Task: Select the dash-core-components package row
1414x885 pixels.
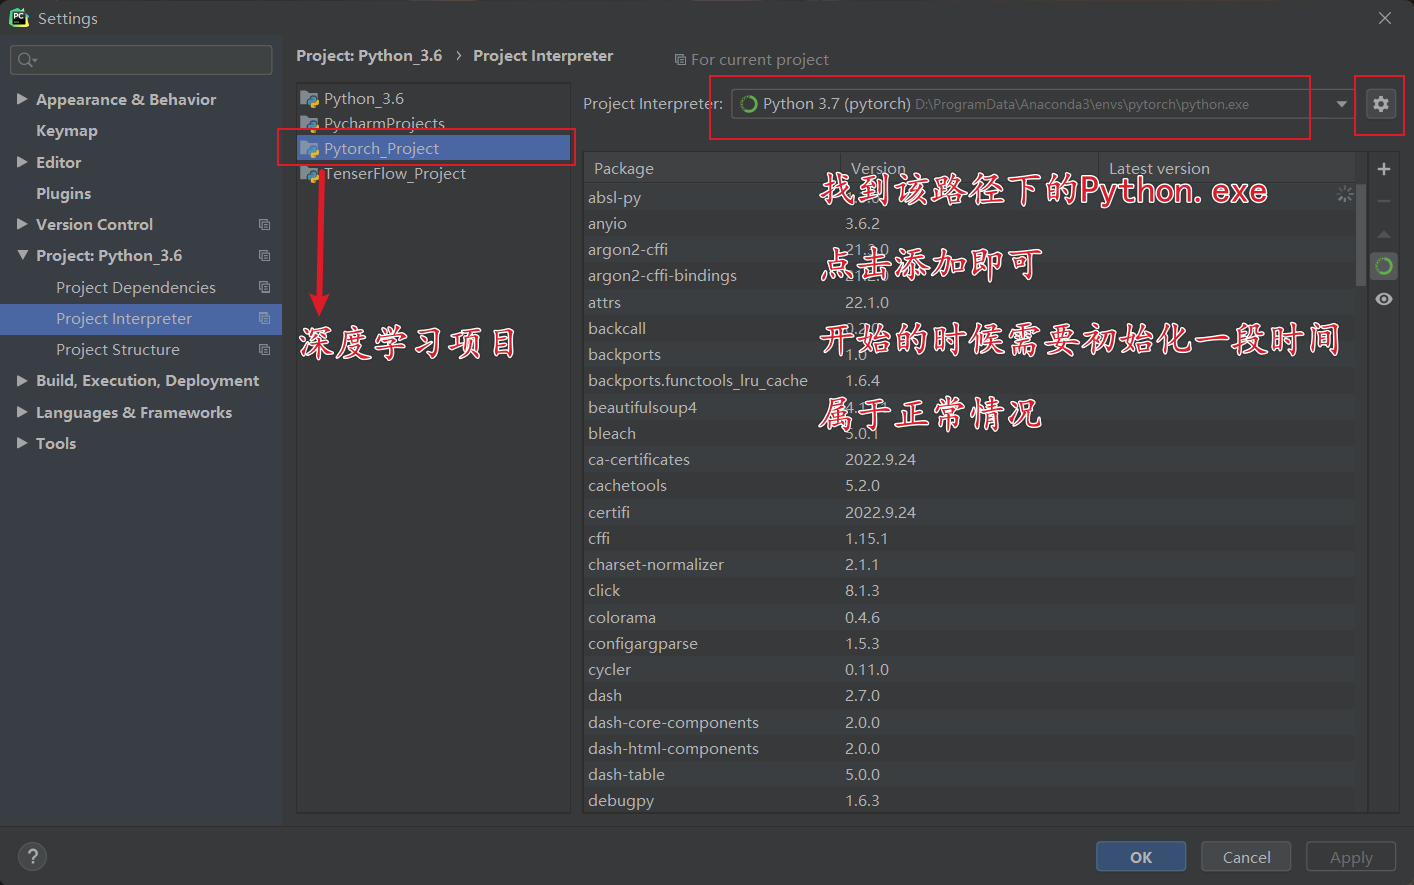Action: pyautogui.click(x=969, y=722)
